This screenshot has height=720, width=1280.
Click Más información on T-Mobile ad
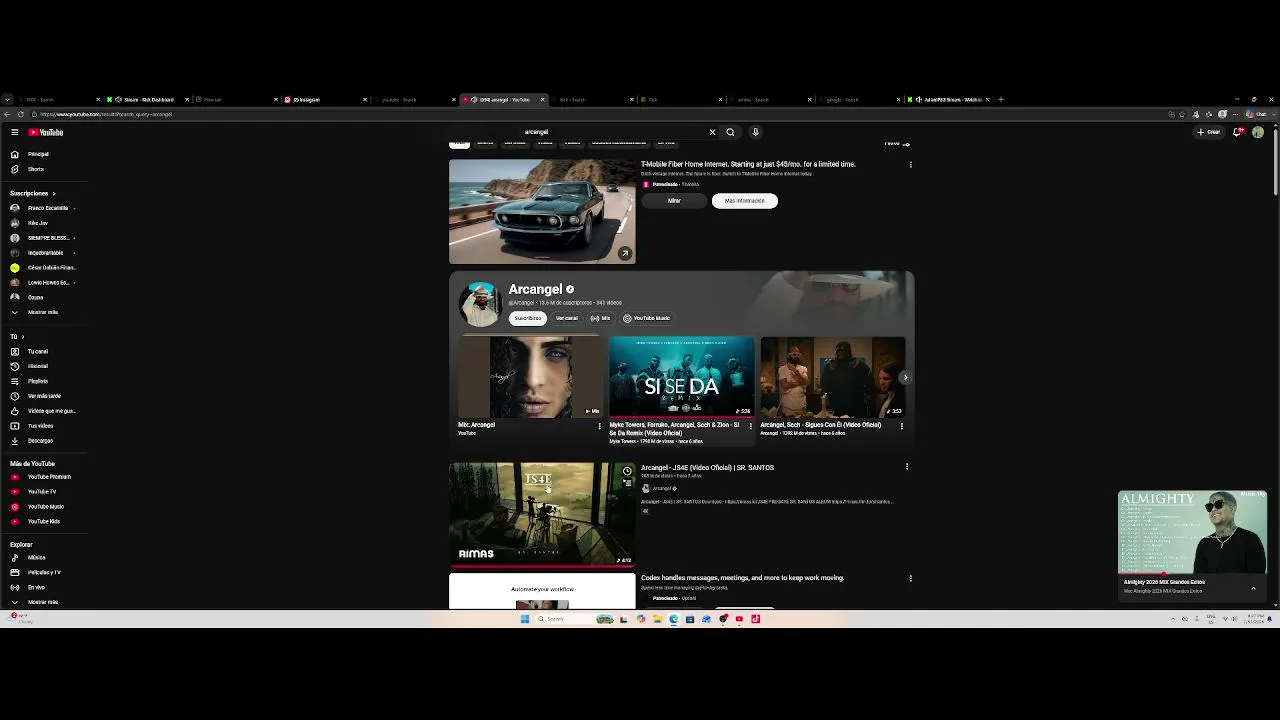744,201
